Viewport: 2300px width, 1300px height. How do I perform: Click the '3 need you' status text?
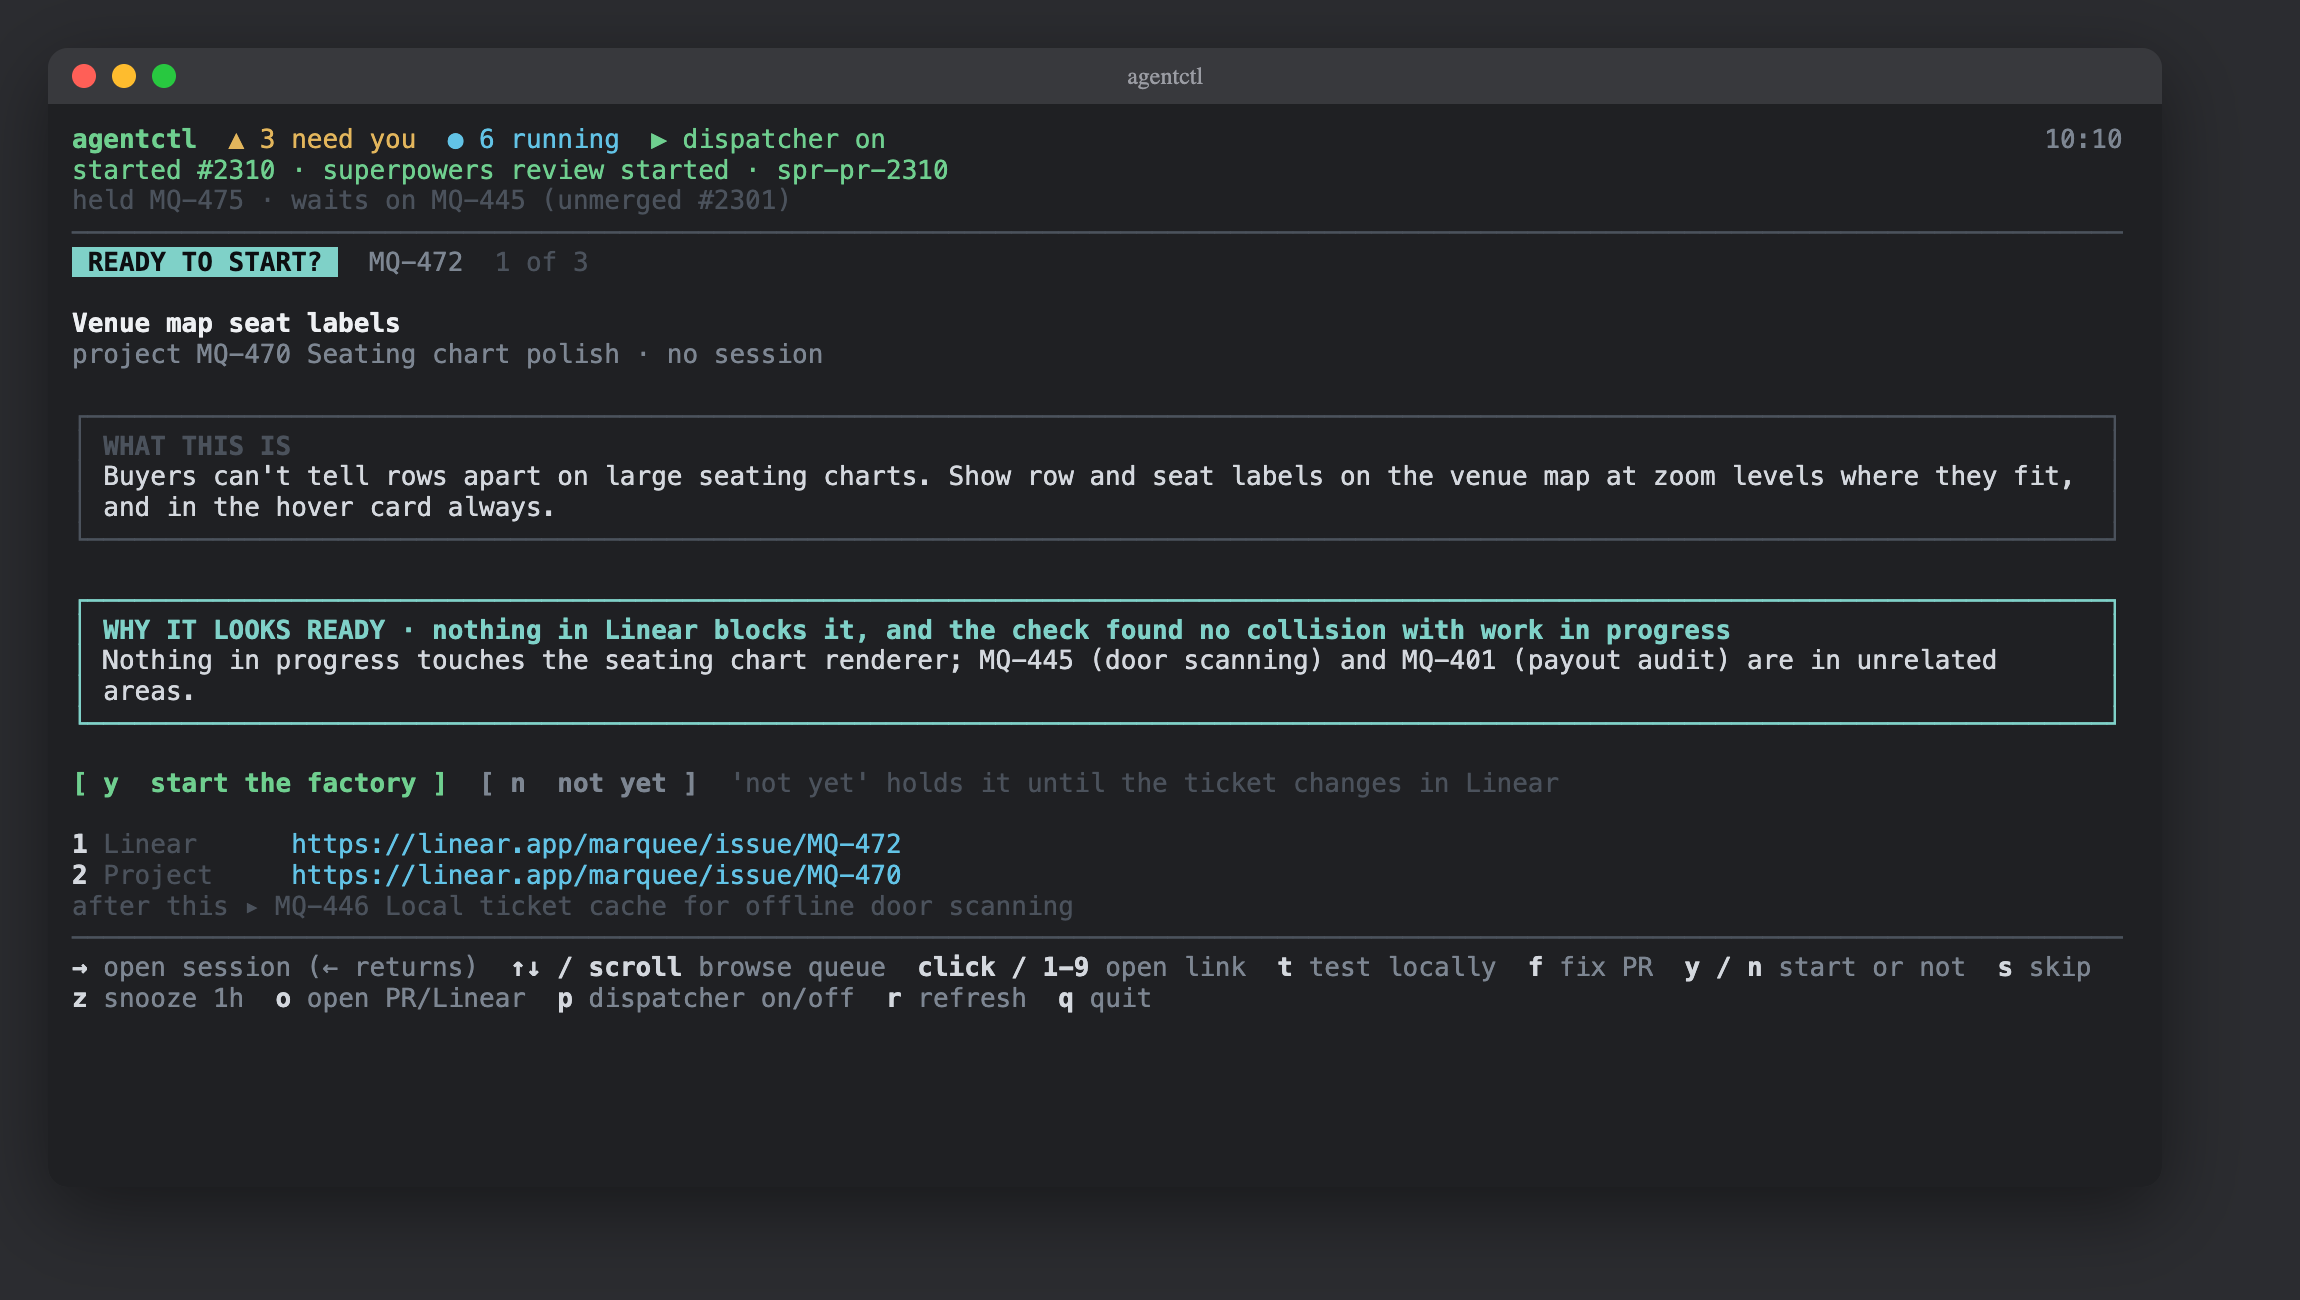point(337,139)
